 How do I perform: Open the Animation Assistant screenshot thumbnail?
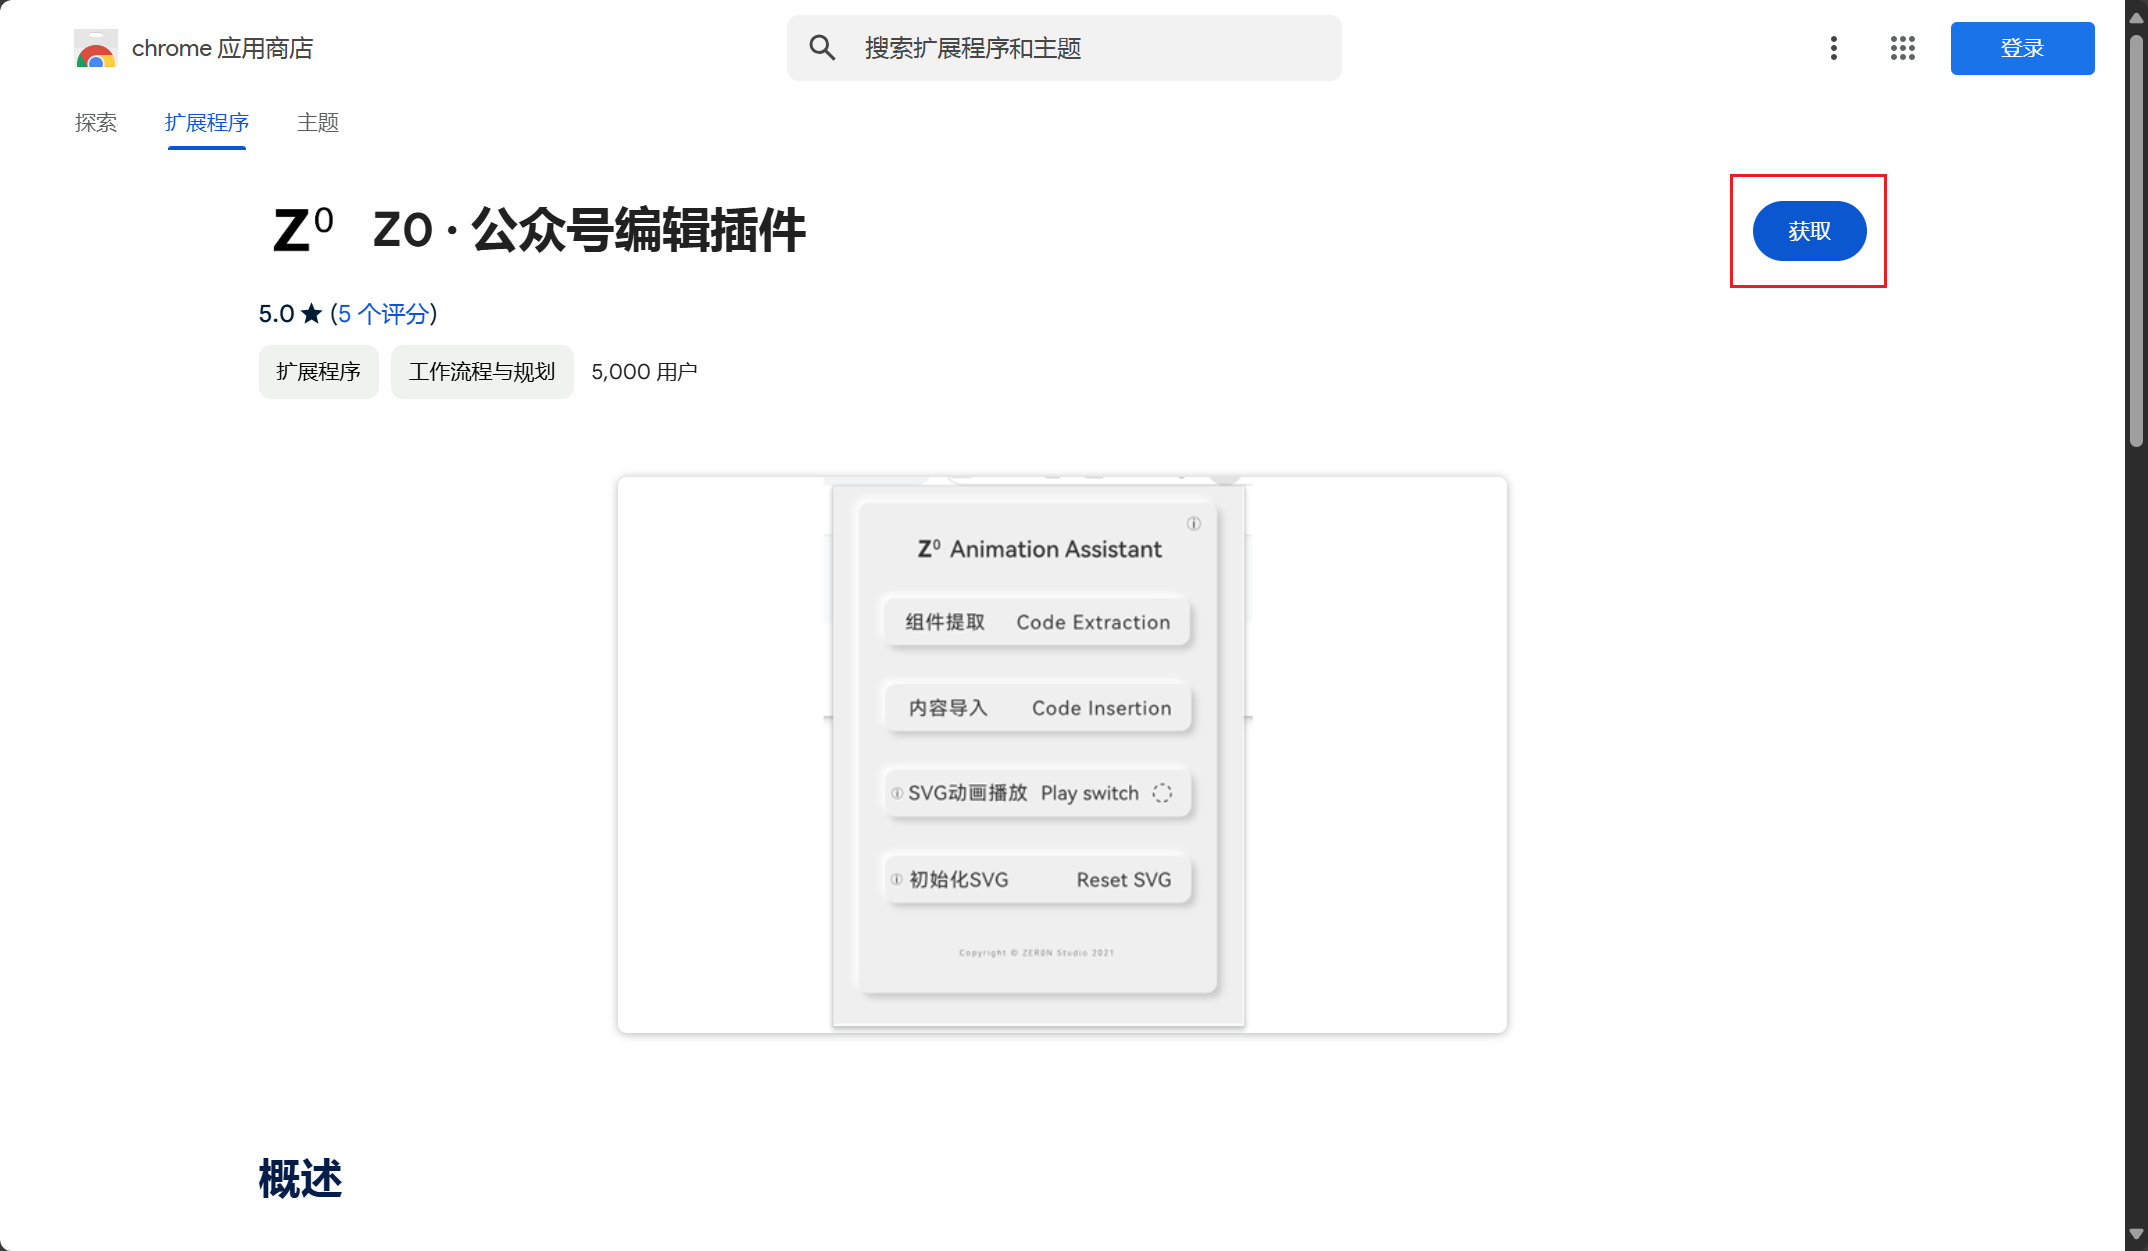coord(1062,755)
